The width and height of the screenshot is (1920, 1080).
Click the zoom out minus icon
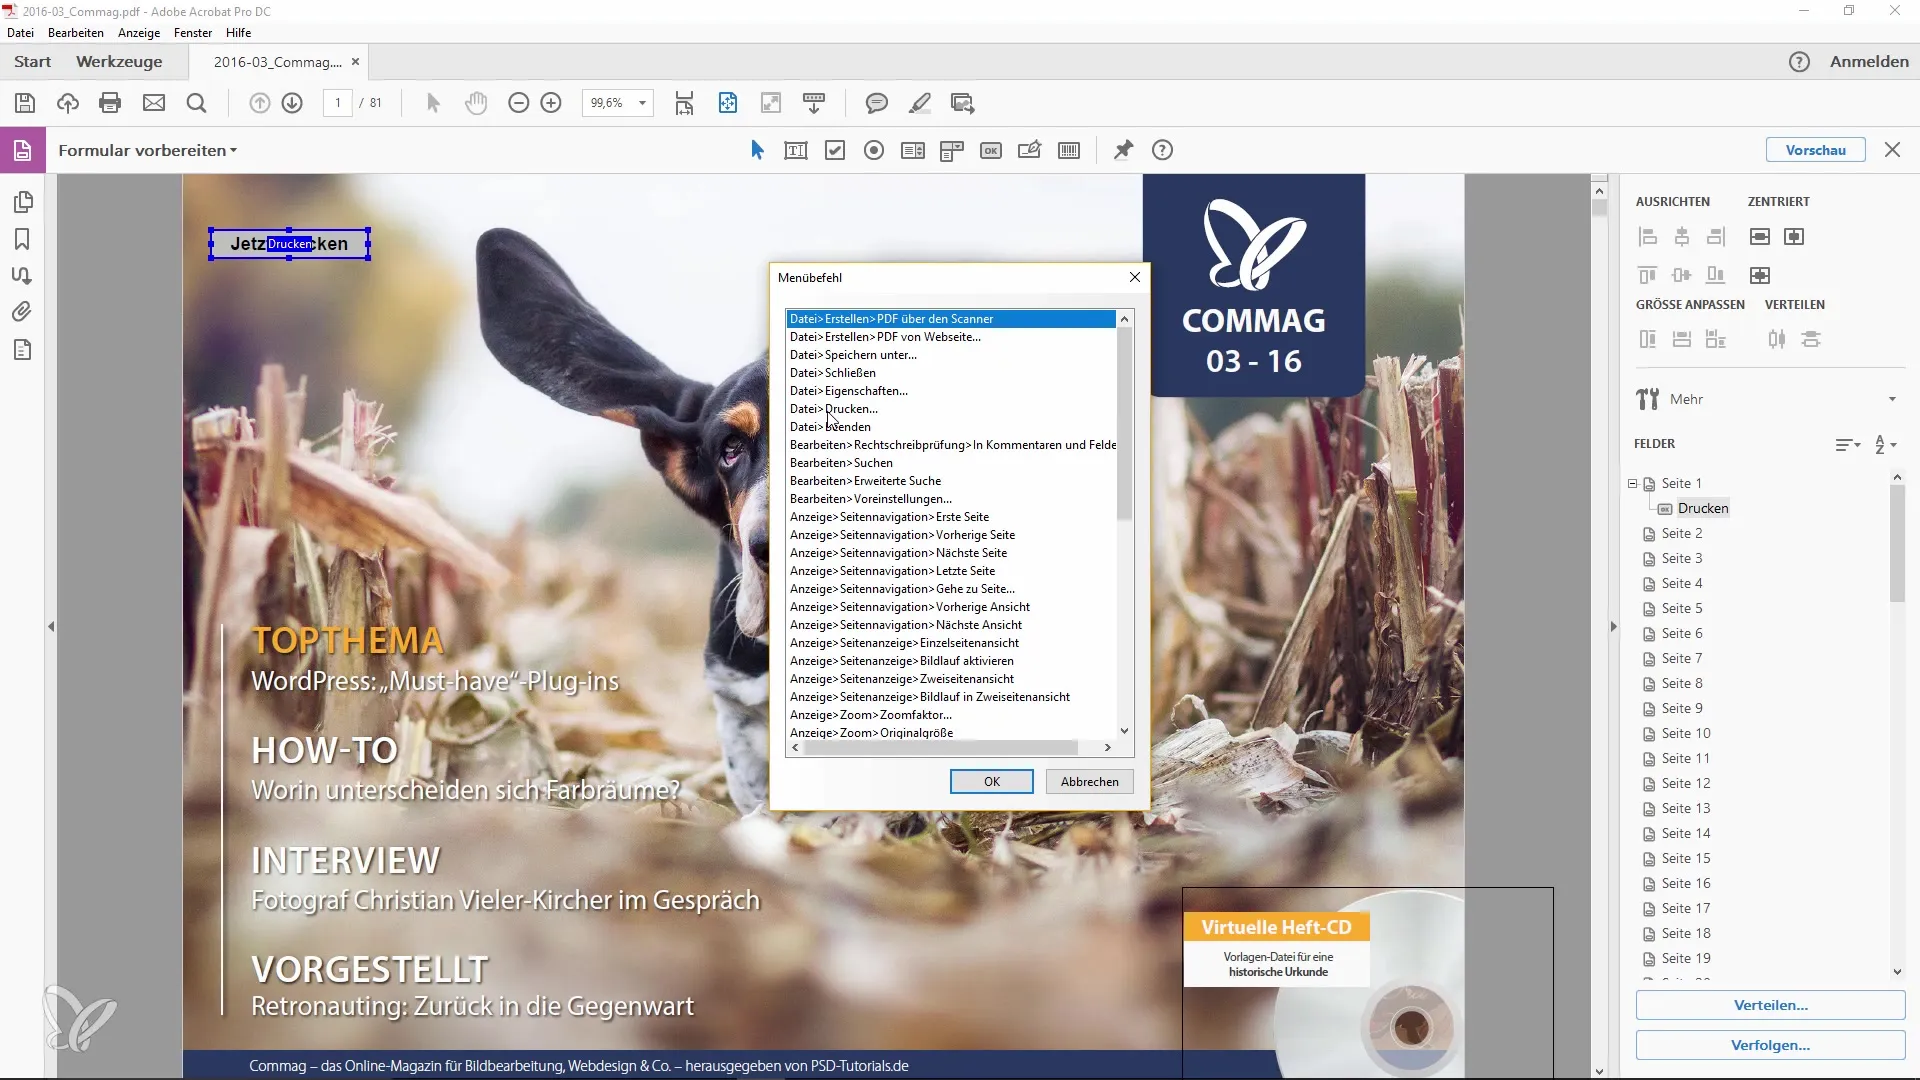click(518, 103)
